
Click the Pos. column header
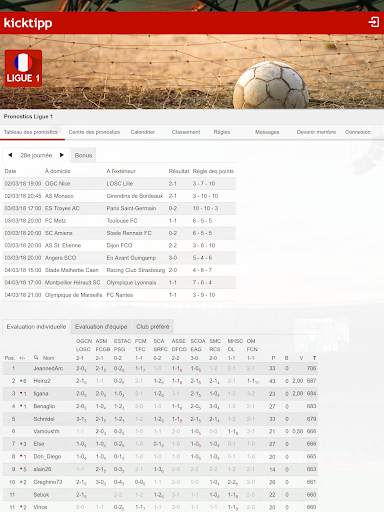[9, 358]
